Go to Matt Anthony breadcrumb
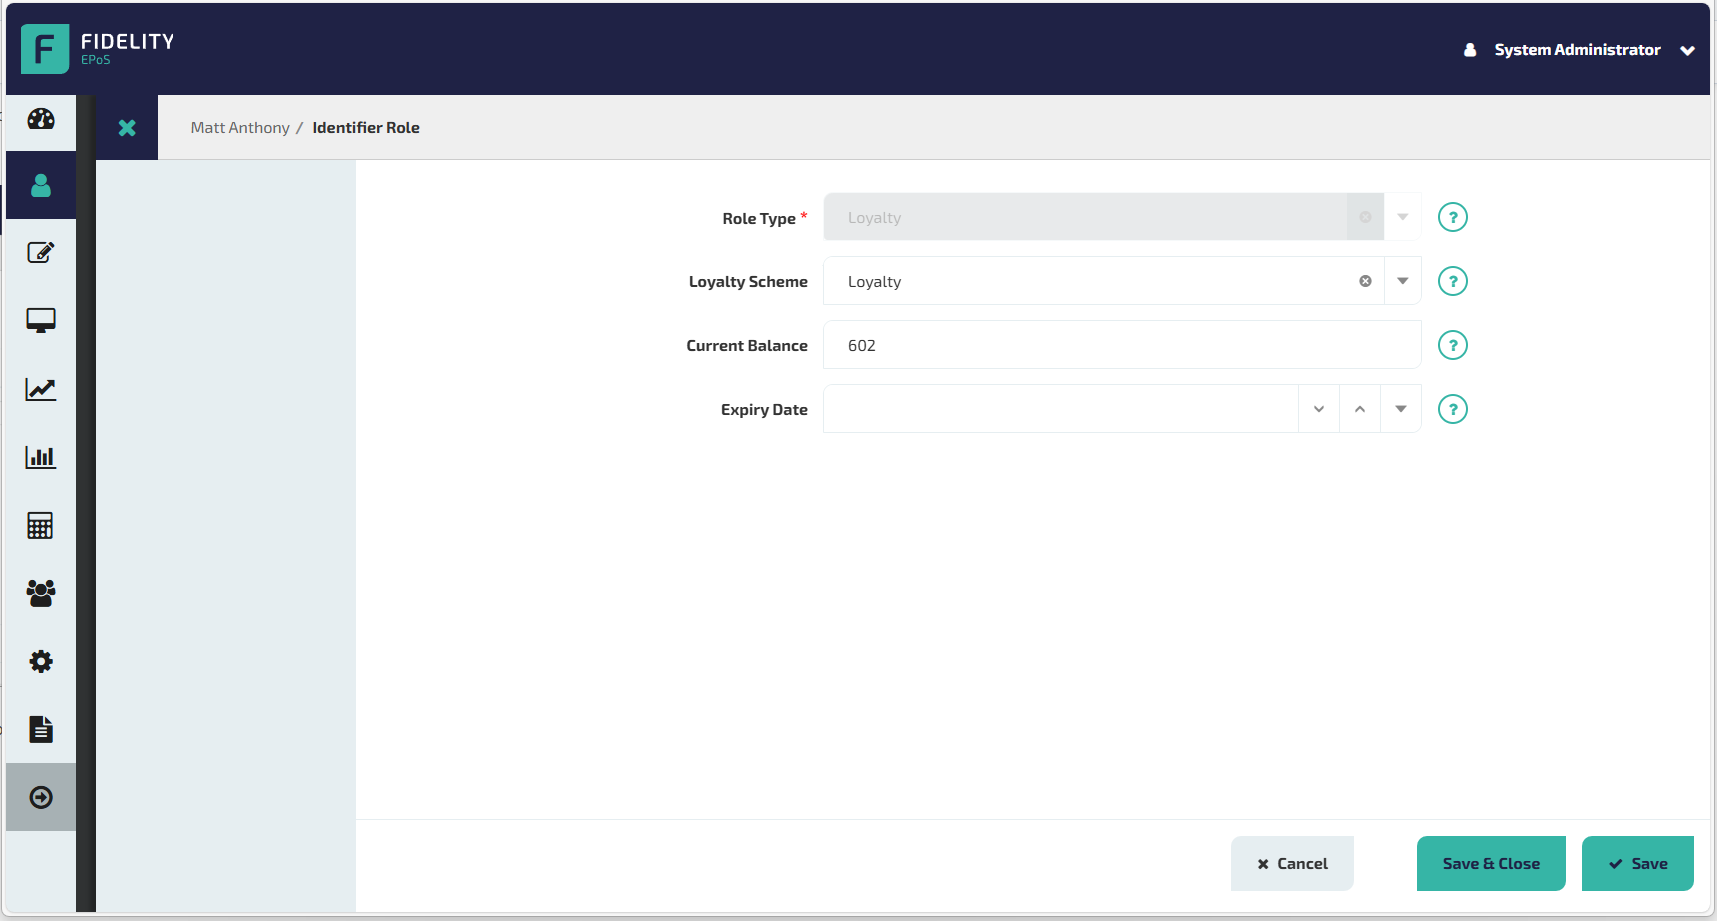The height and width of the screenshot is (921, 1717). (x=240, y=128)
